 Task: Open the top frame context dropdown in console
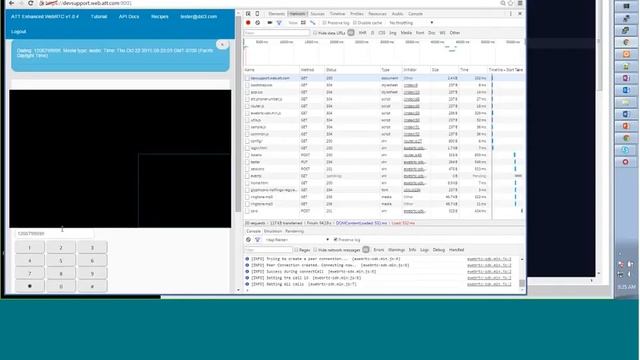297,240
